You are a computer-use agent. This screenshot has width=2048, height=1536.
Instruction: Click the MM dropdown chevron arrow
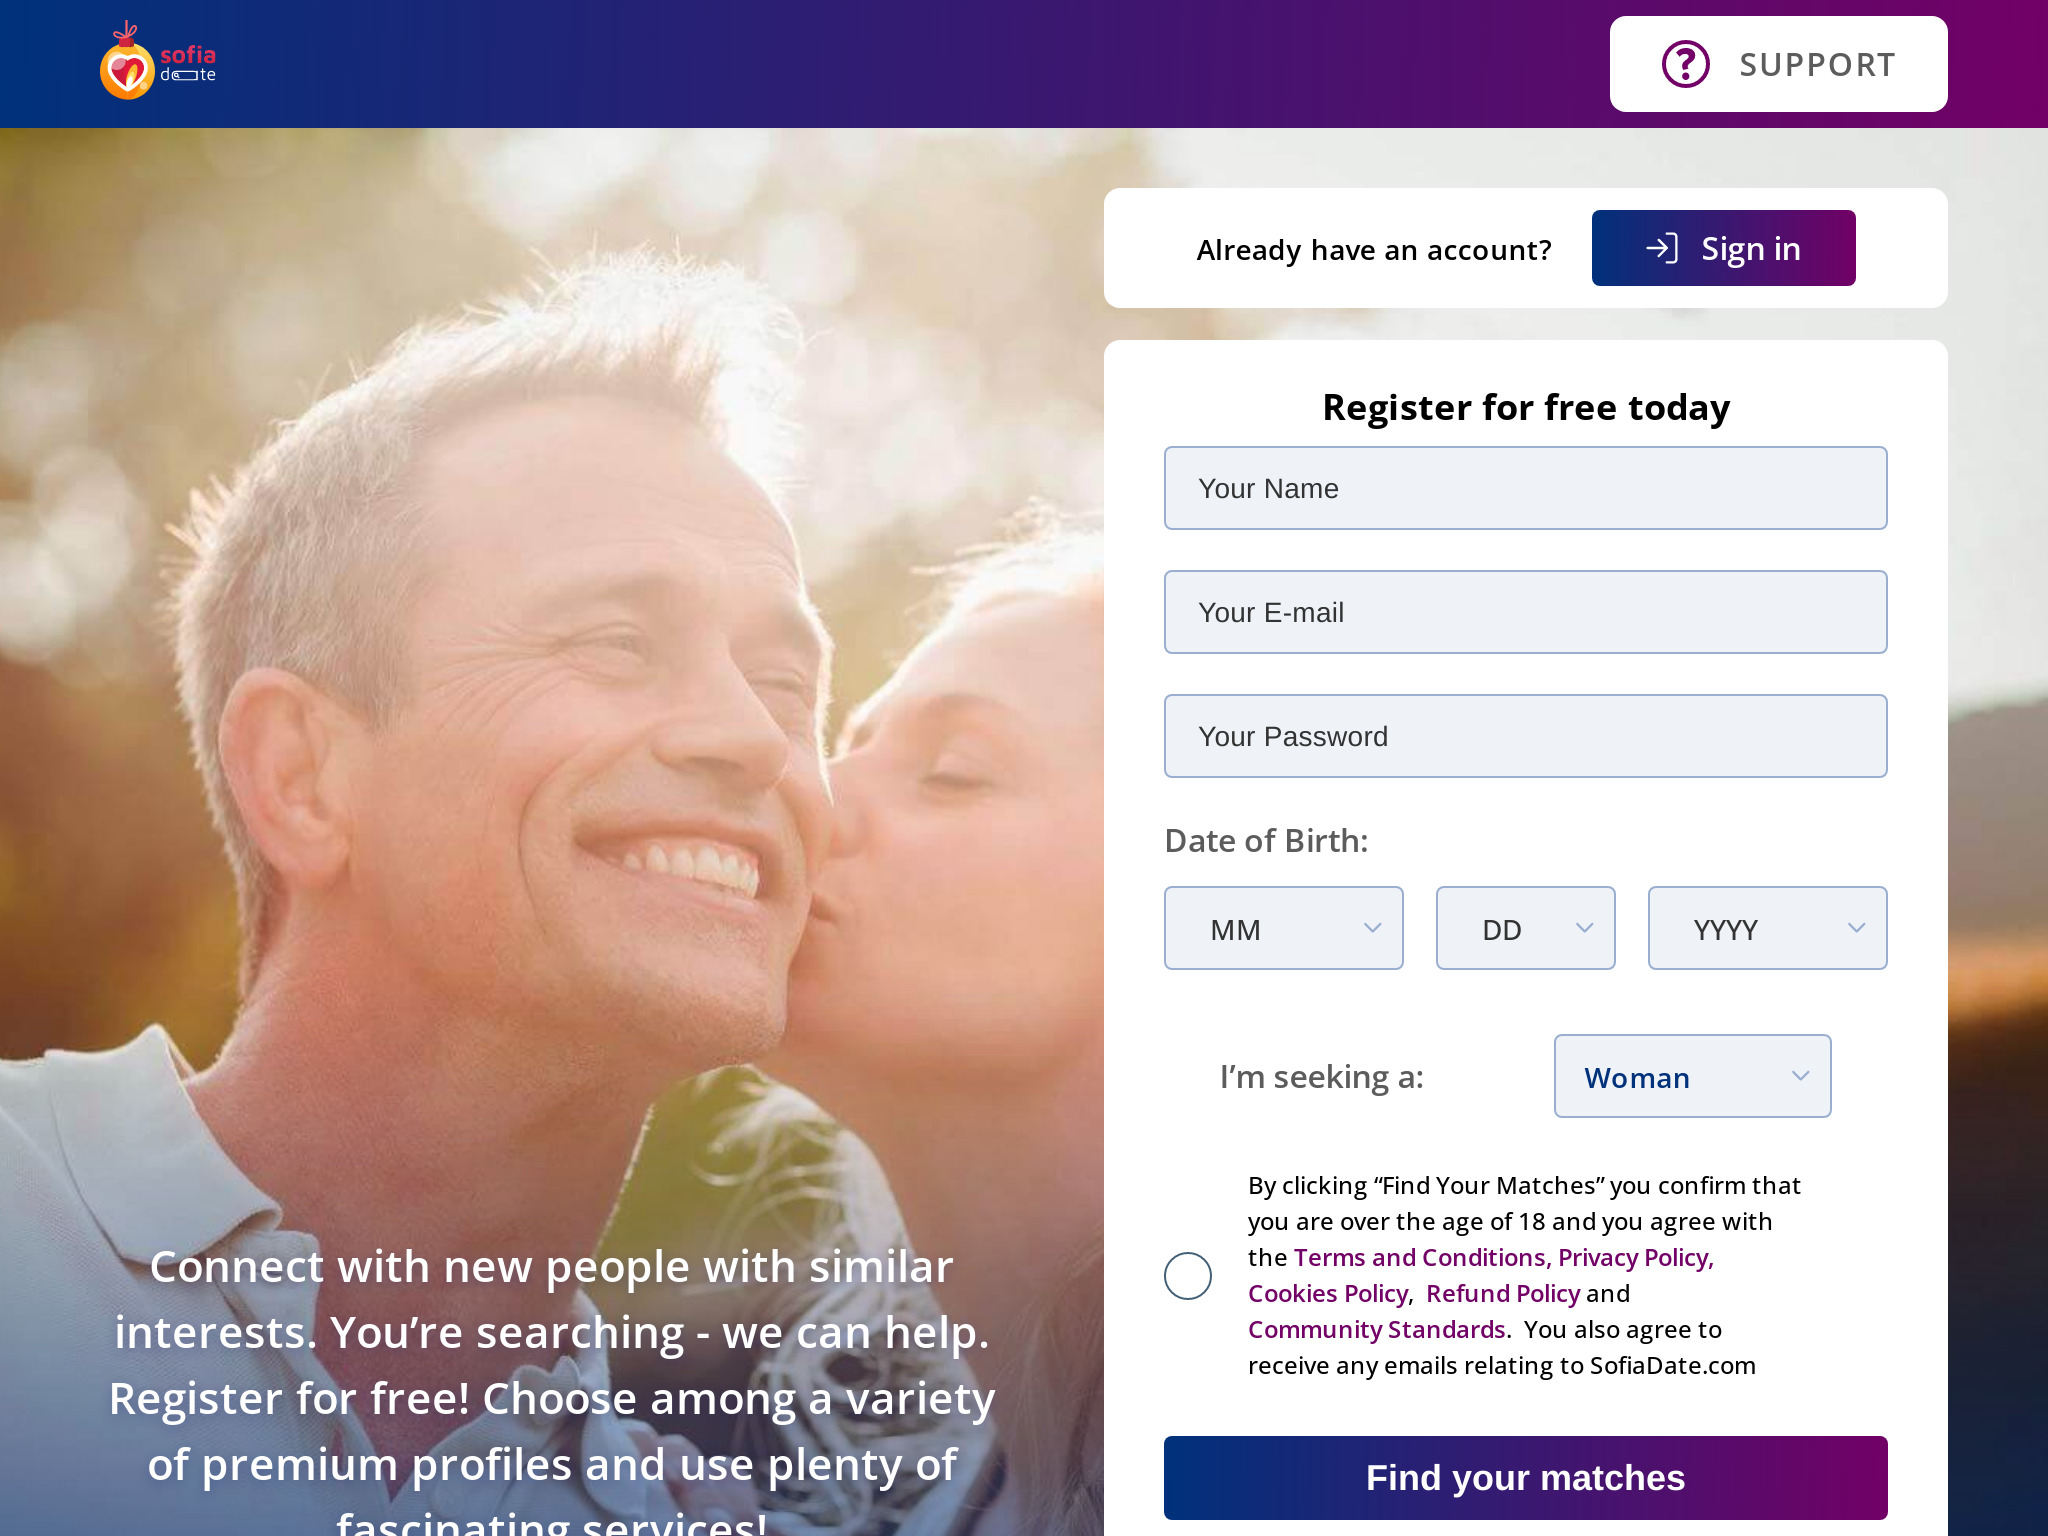(1372, 928)
